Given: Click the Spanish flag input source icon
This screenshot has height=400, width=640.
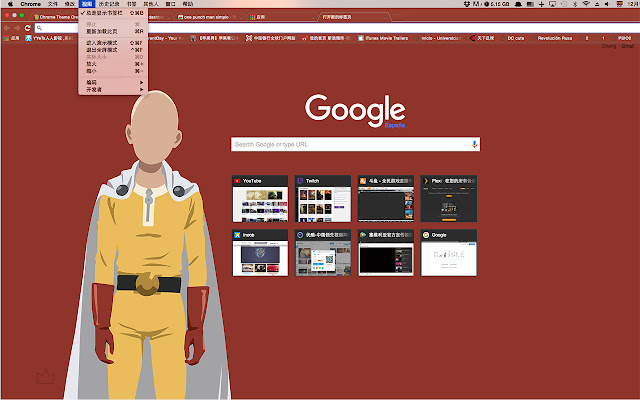Looking at the screenshot, I should click(x=619, y=4).
